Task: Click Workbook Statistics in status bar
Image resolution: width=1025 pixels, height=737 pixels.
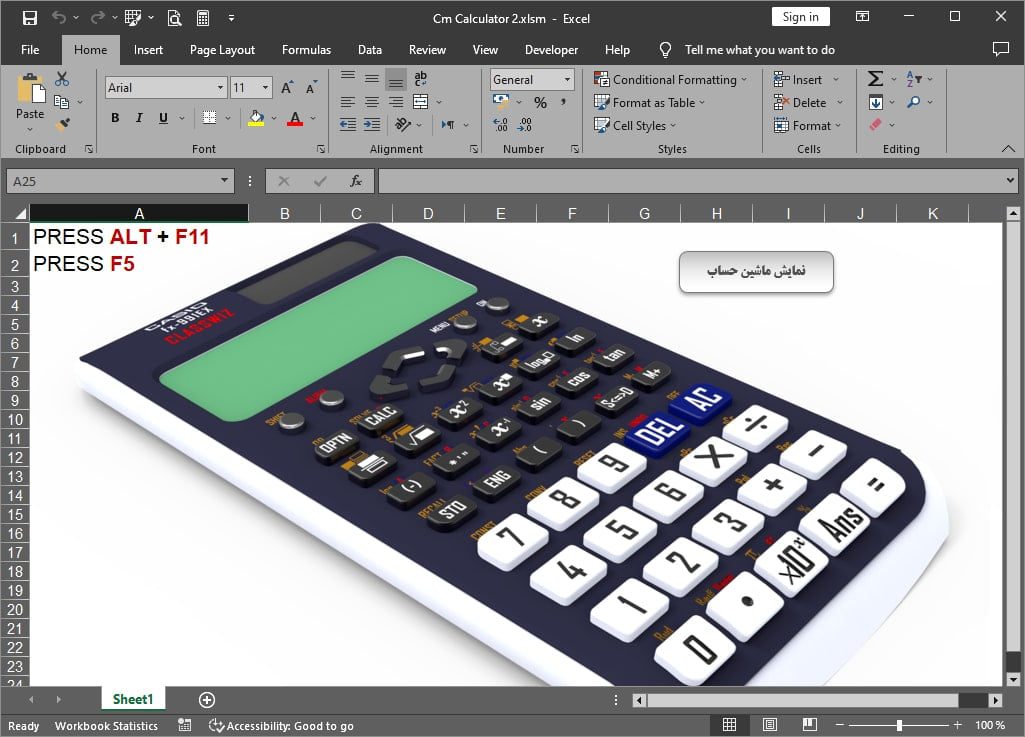Action: 107,726
